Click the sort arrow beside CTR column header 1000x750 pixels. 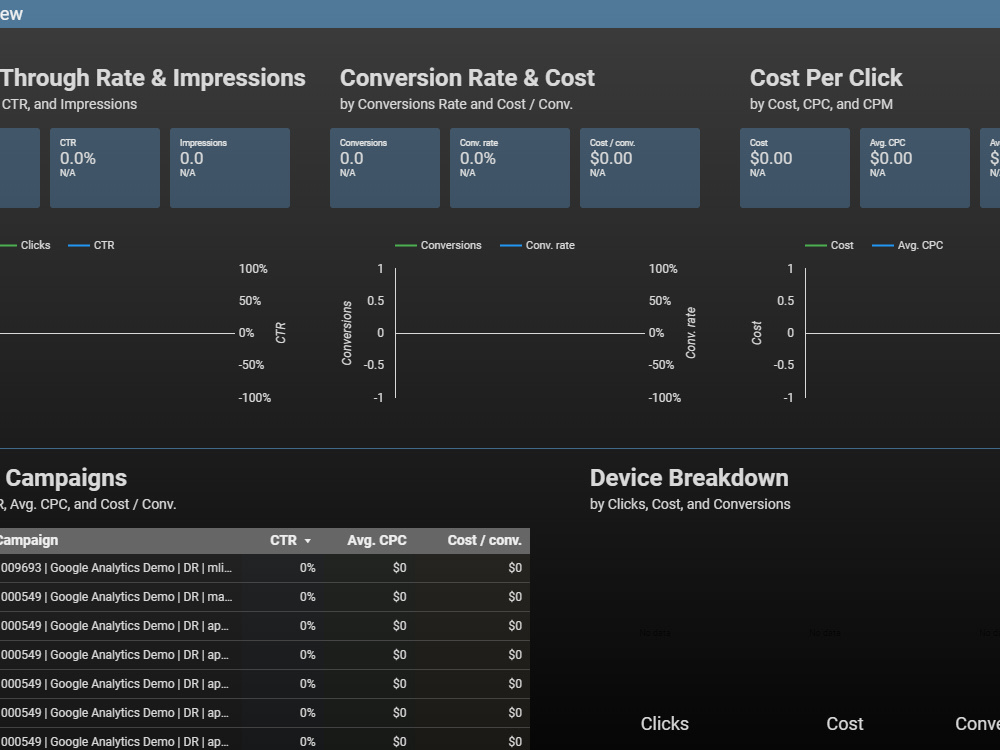(307, 541)
